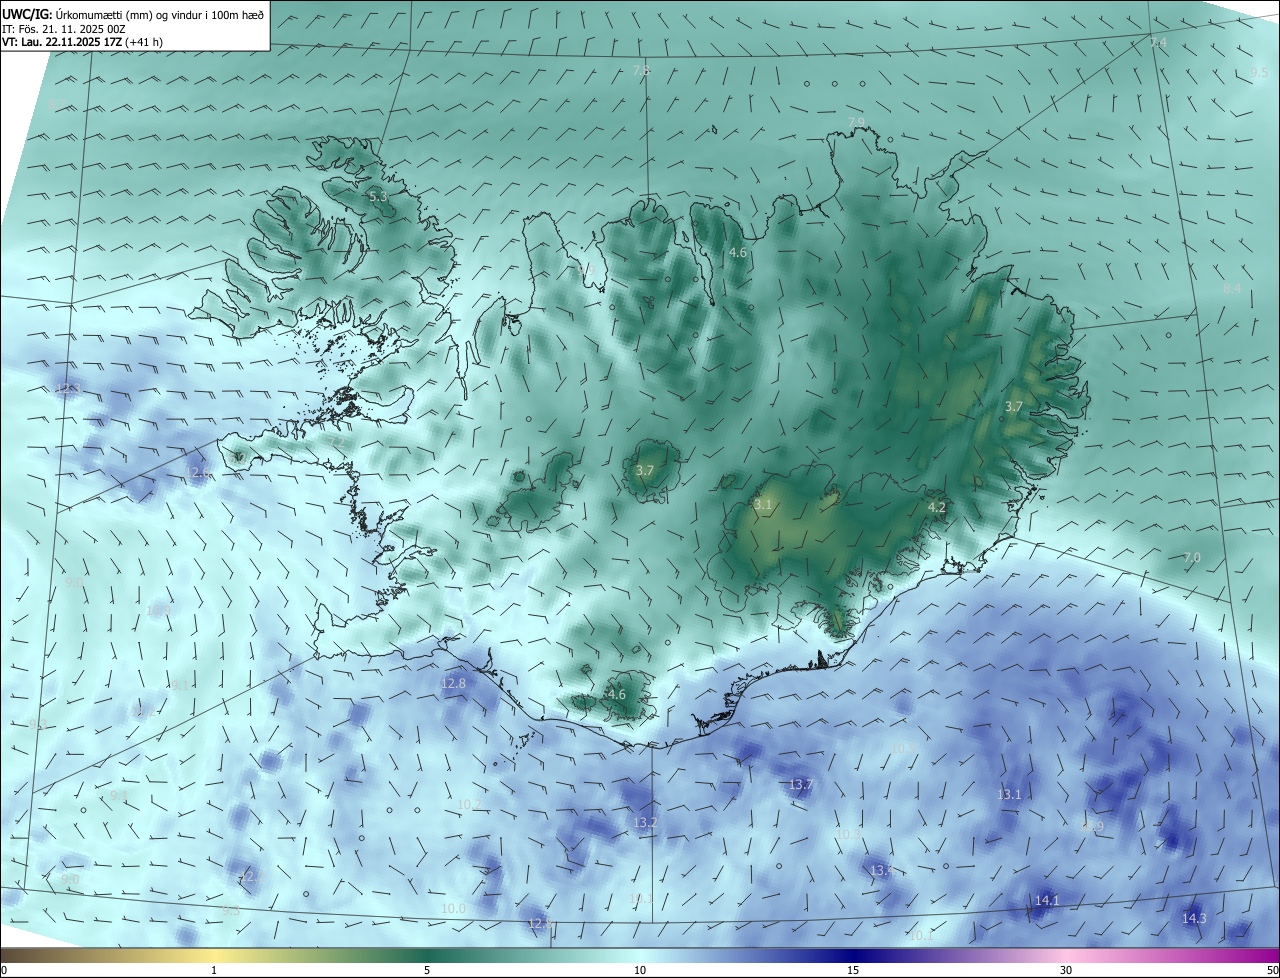
Task: Click the 13.2 value label
Action: [645, 823]
